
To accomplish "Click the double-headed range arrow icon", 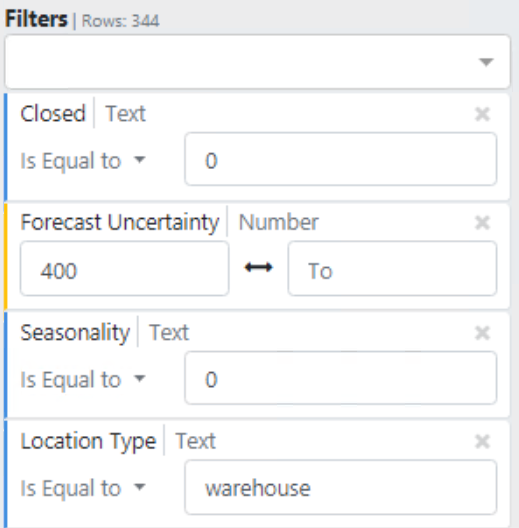I will coord(258,268).
